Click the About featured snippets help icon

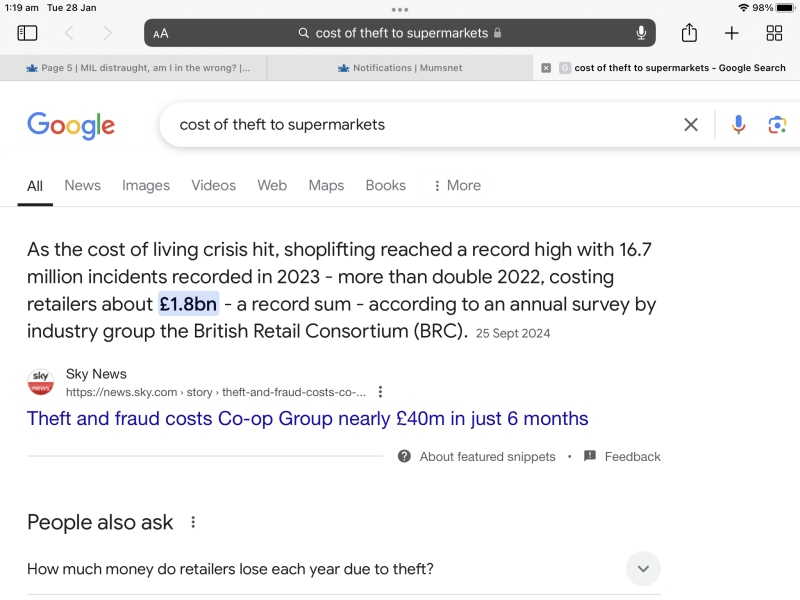pyautogui.click(x=404, y=456)
